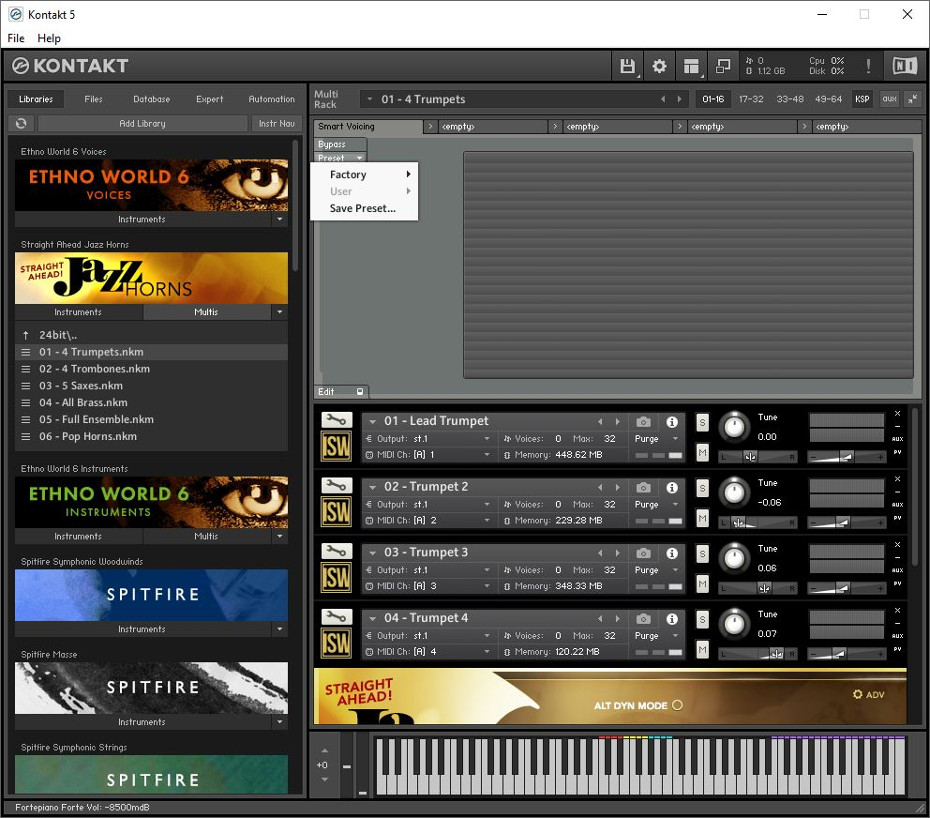The height and width of the screenshot is (818, 930).
Task: Open Trumpet 4 instrument name dropdown
Action: pyautogui.click(x=372, y=618)
